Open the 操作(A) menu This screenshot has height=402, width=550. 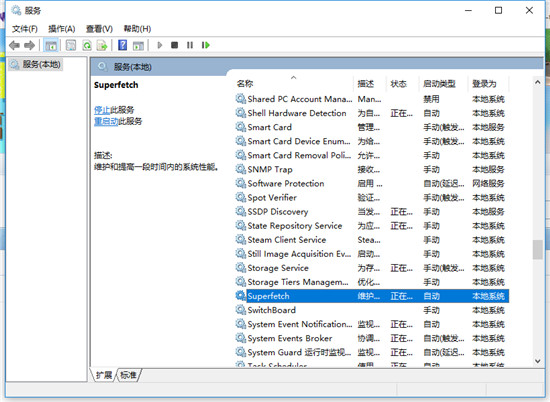tap(61, 29)
